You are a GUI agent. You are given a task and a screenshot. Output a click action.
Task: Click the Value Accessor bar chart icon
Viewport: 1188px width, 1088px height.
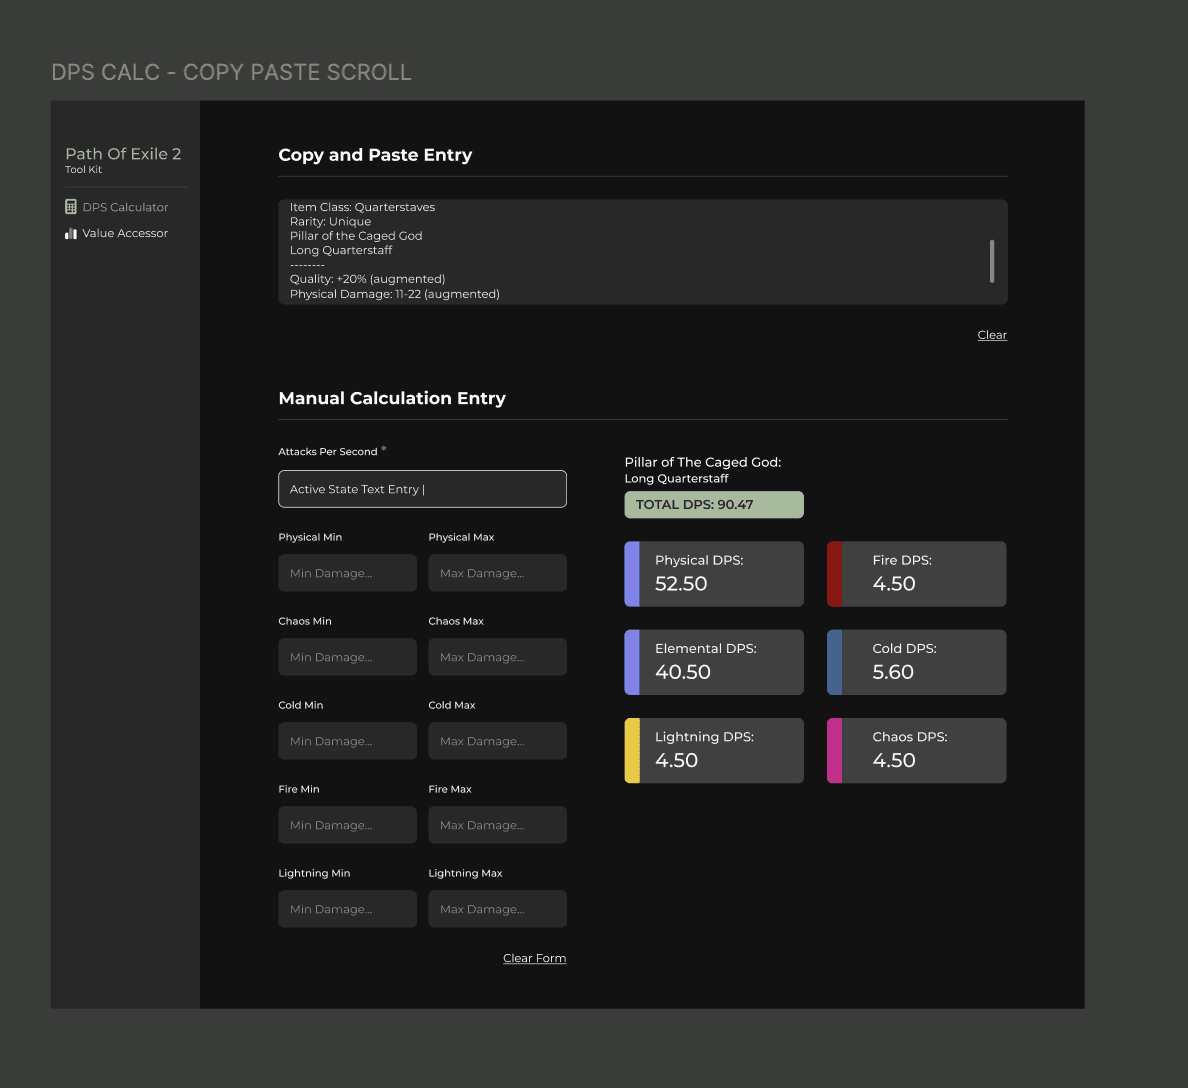point(70,233)
